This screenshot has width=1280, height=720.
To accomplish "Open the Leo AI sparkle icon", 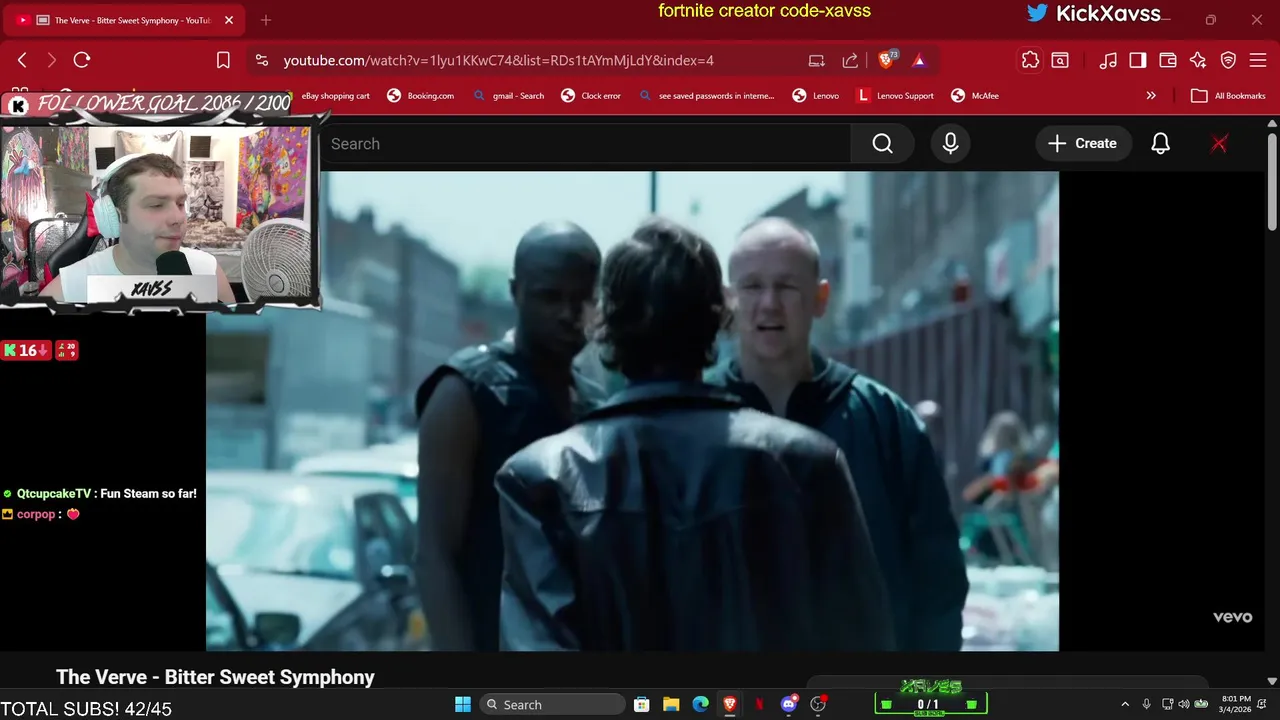I will click(1198, 60).
